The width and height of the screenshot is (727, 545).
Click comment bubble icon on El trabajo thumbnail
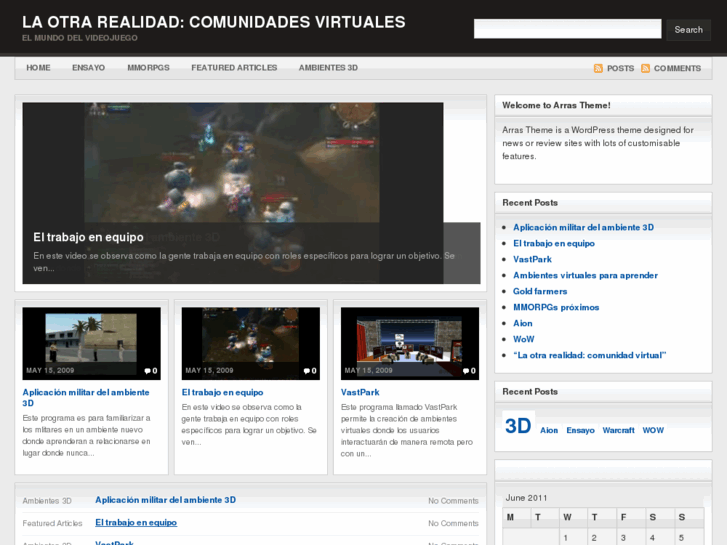tap(306, 371)
